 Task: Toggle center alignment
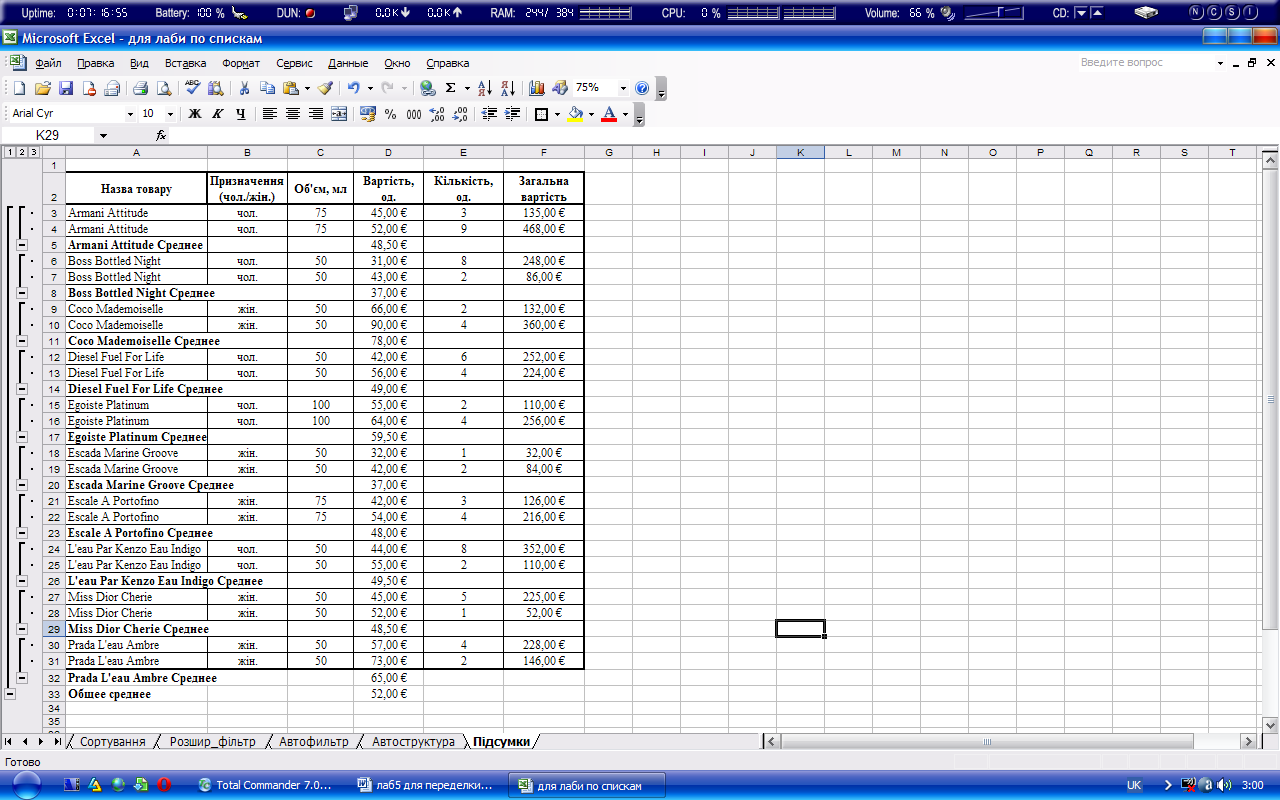(293, 114)
